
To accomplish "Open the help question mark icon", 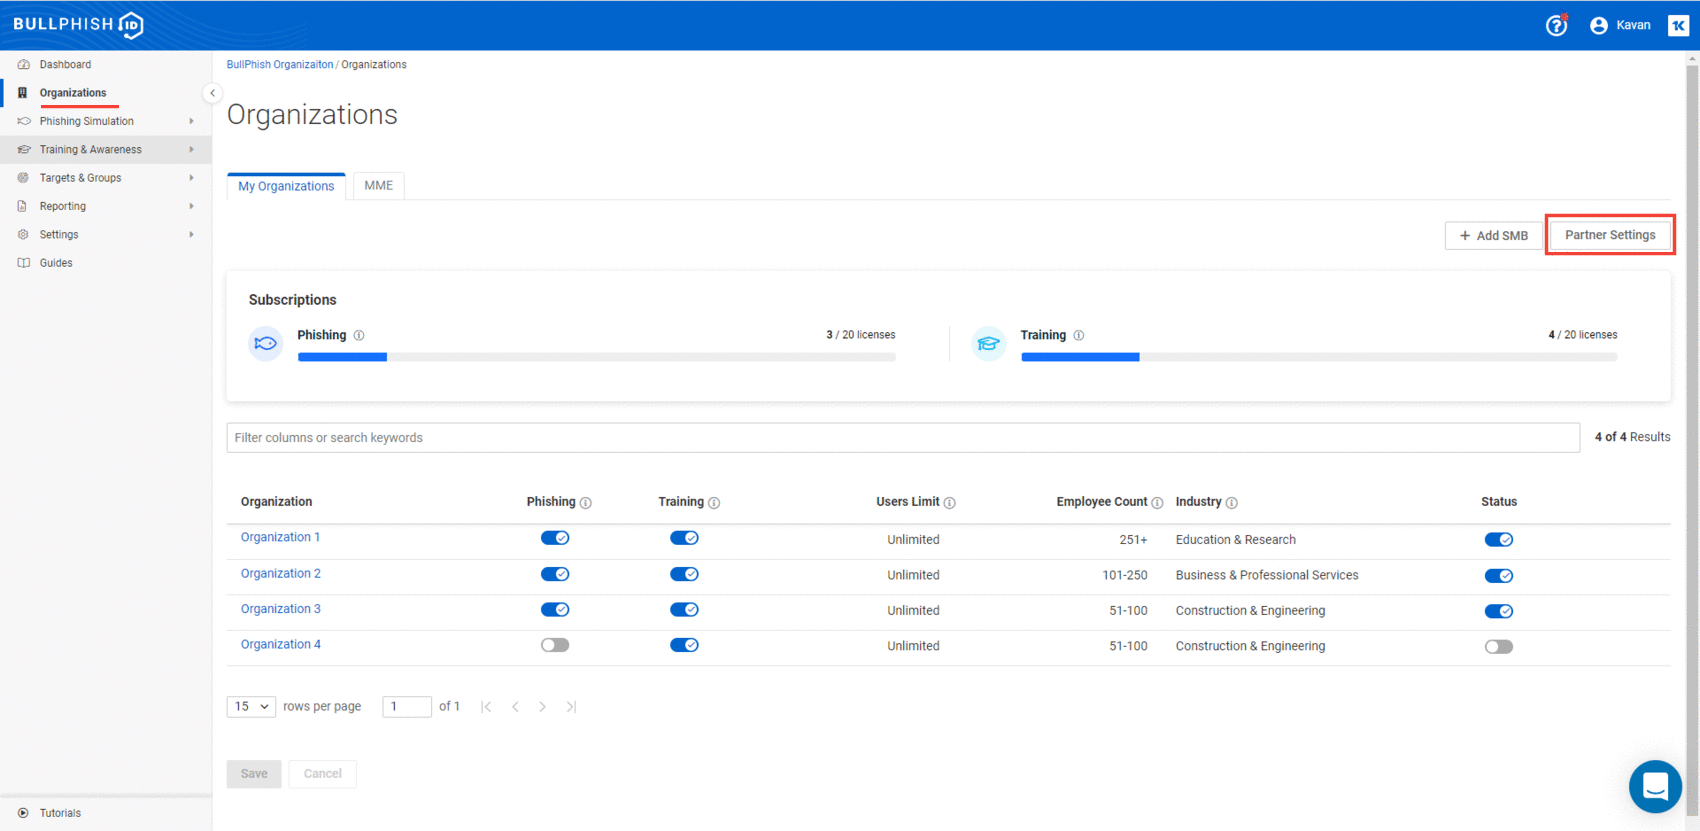I will 1556,25.
